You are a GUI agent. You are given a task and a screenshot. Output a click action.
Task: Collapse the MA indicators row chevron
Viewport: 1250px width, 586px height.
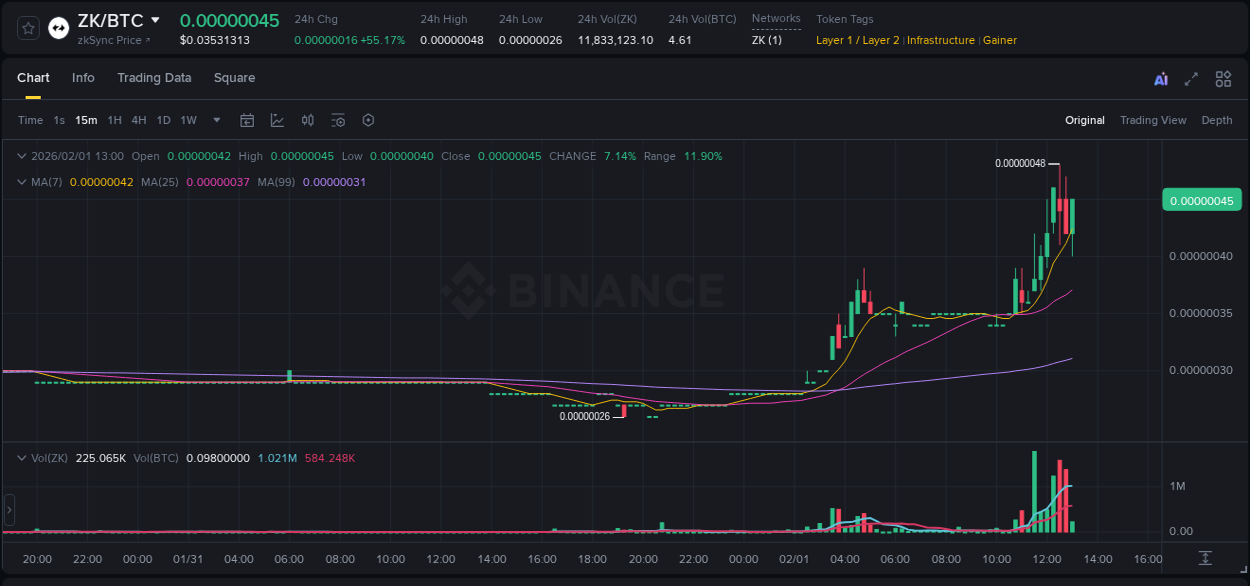point(22,182)
